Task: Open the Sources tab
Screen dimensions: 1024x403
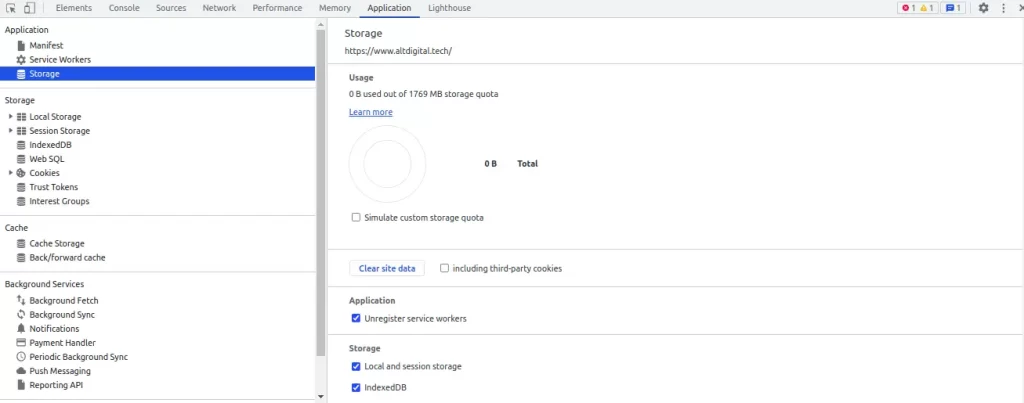Action: 171,8
